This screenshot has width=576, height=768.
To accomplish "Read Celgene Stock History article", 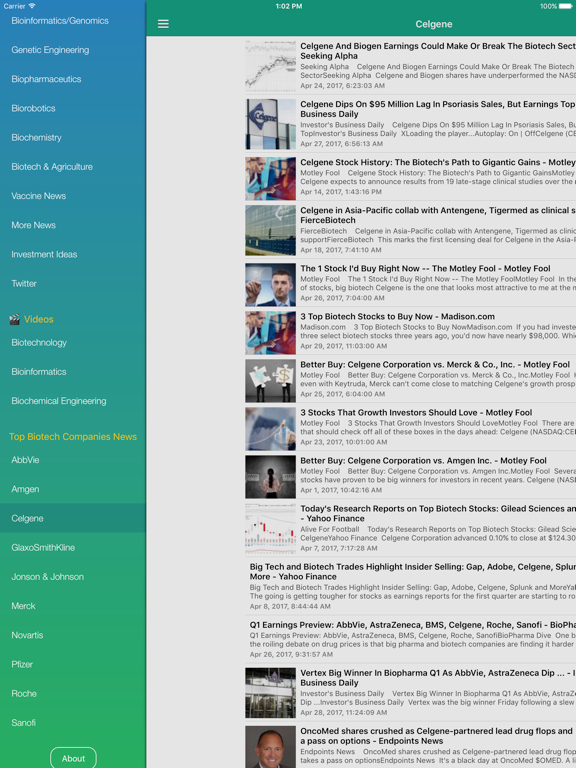I will pos(410,177).
